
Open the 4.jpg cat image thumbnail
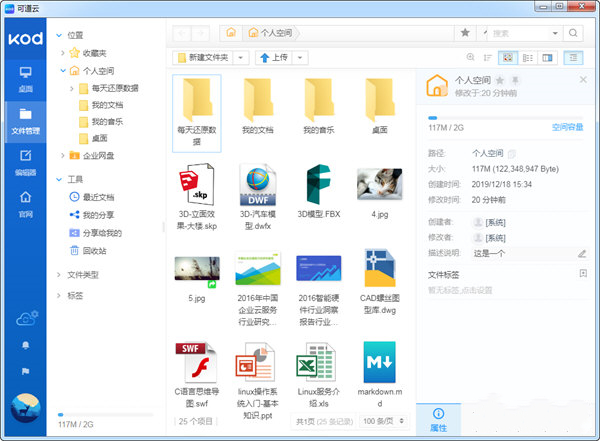point(380,188)
